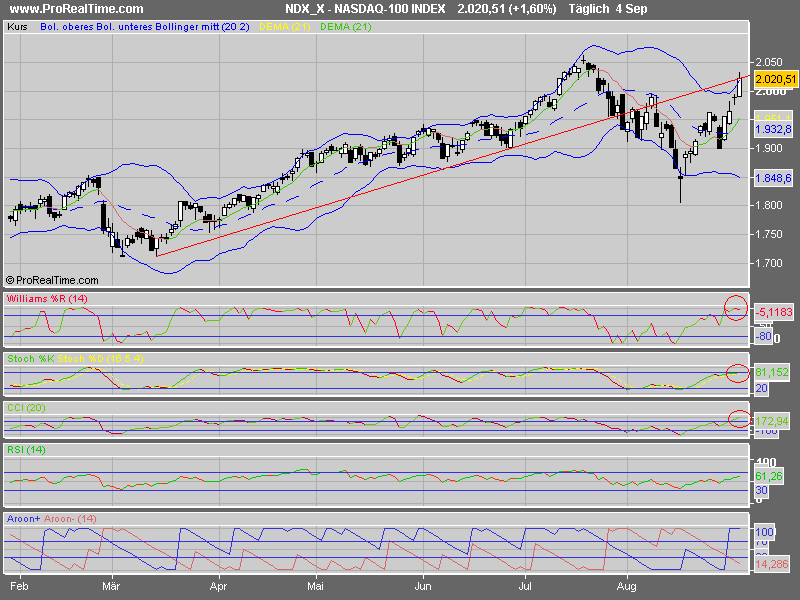
Task: Click the 2.020,51 (+1,60%) quote in header
Action: pos(507,9)
